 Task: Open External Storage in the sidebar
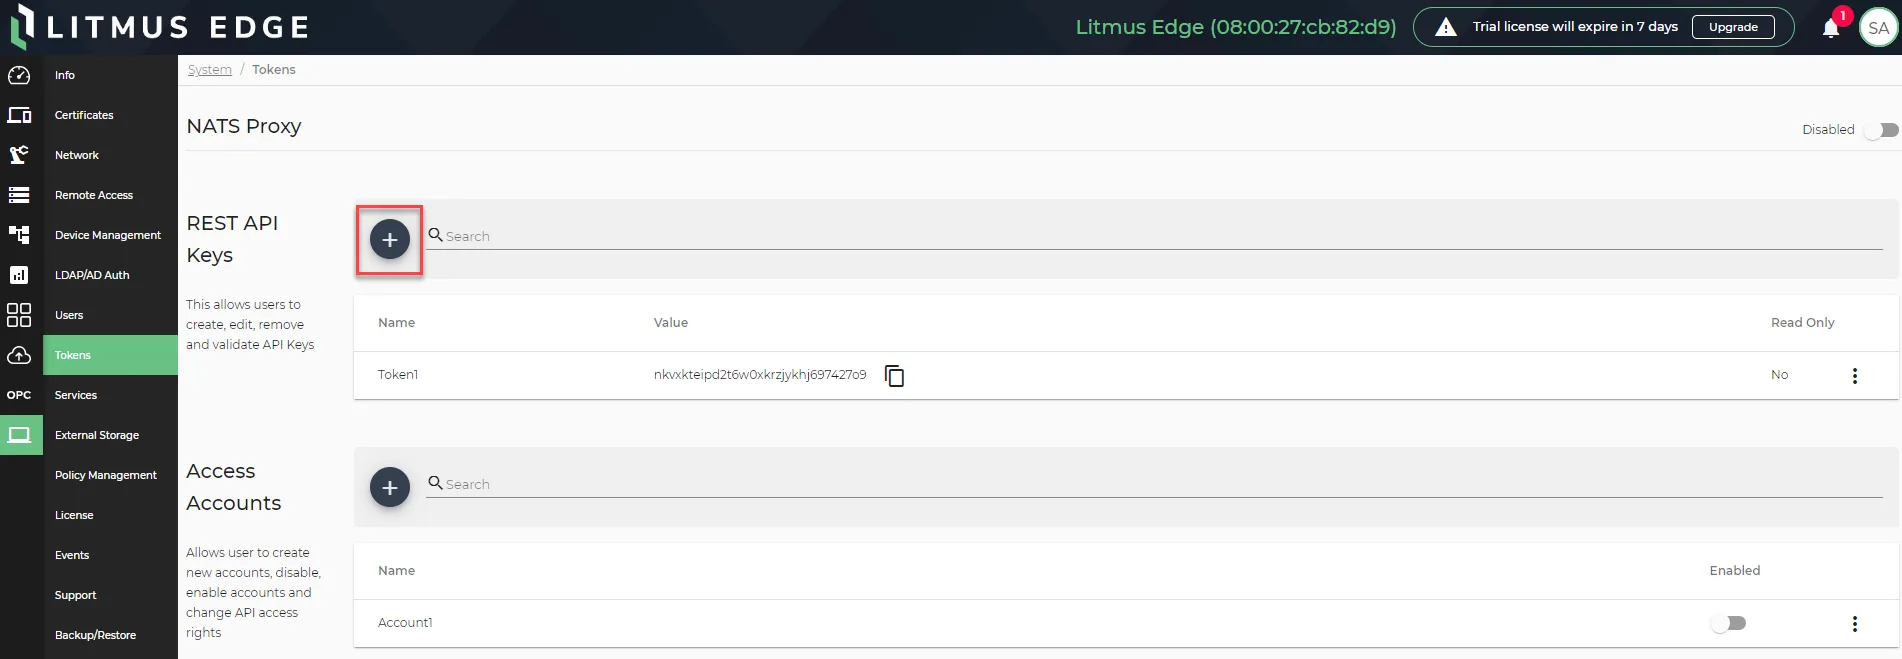110,435
